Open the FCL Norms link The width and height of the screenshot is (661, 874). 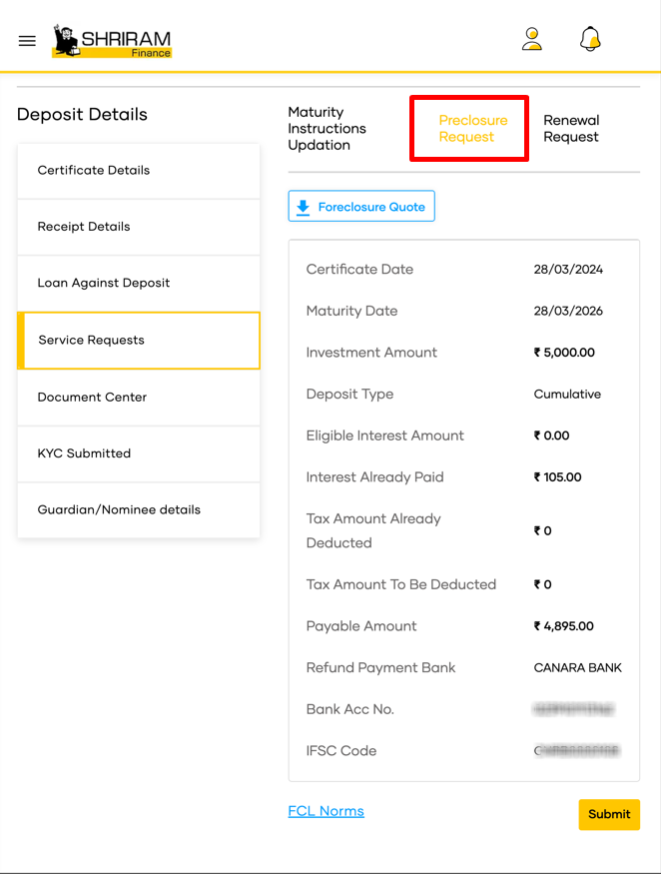pos(326,811)
